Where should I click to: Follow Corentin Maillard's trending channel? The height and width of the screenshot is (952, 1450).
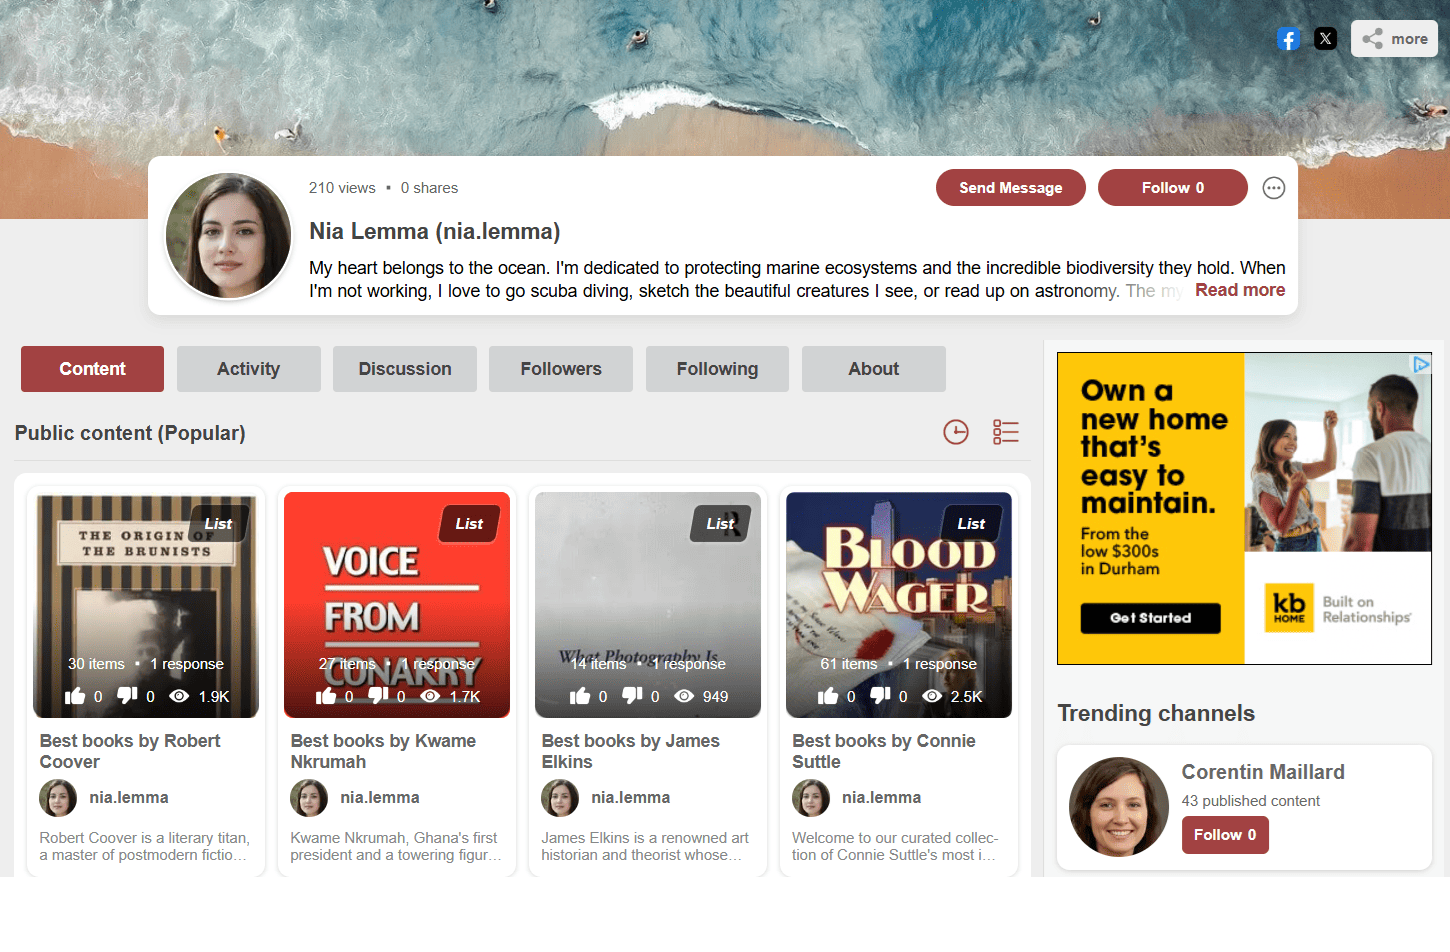click(x=1224, y=835)
